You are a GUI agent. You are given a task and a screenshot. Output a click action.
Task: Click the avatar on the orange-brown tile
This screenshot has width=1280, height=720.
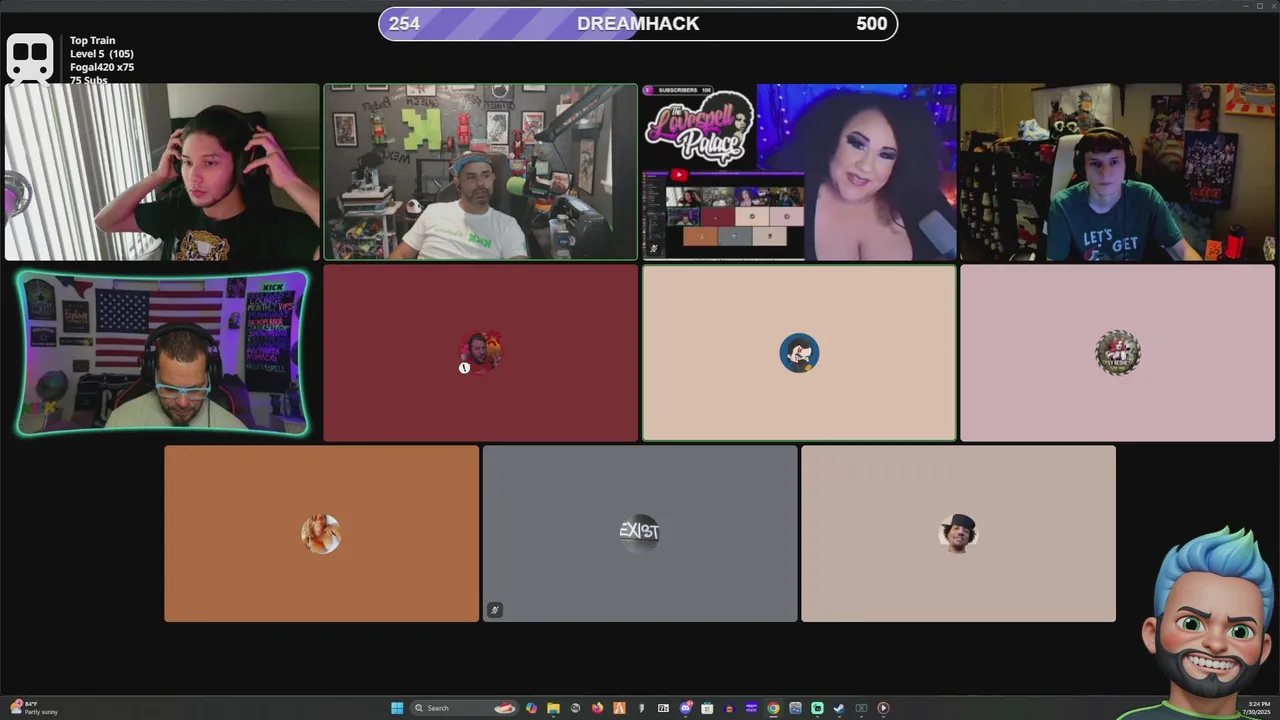321,534
